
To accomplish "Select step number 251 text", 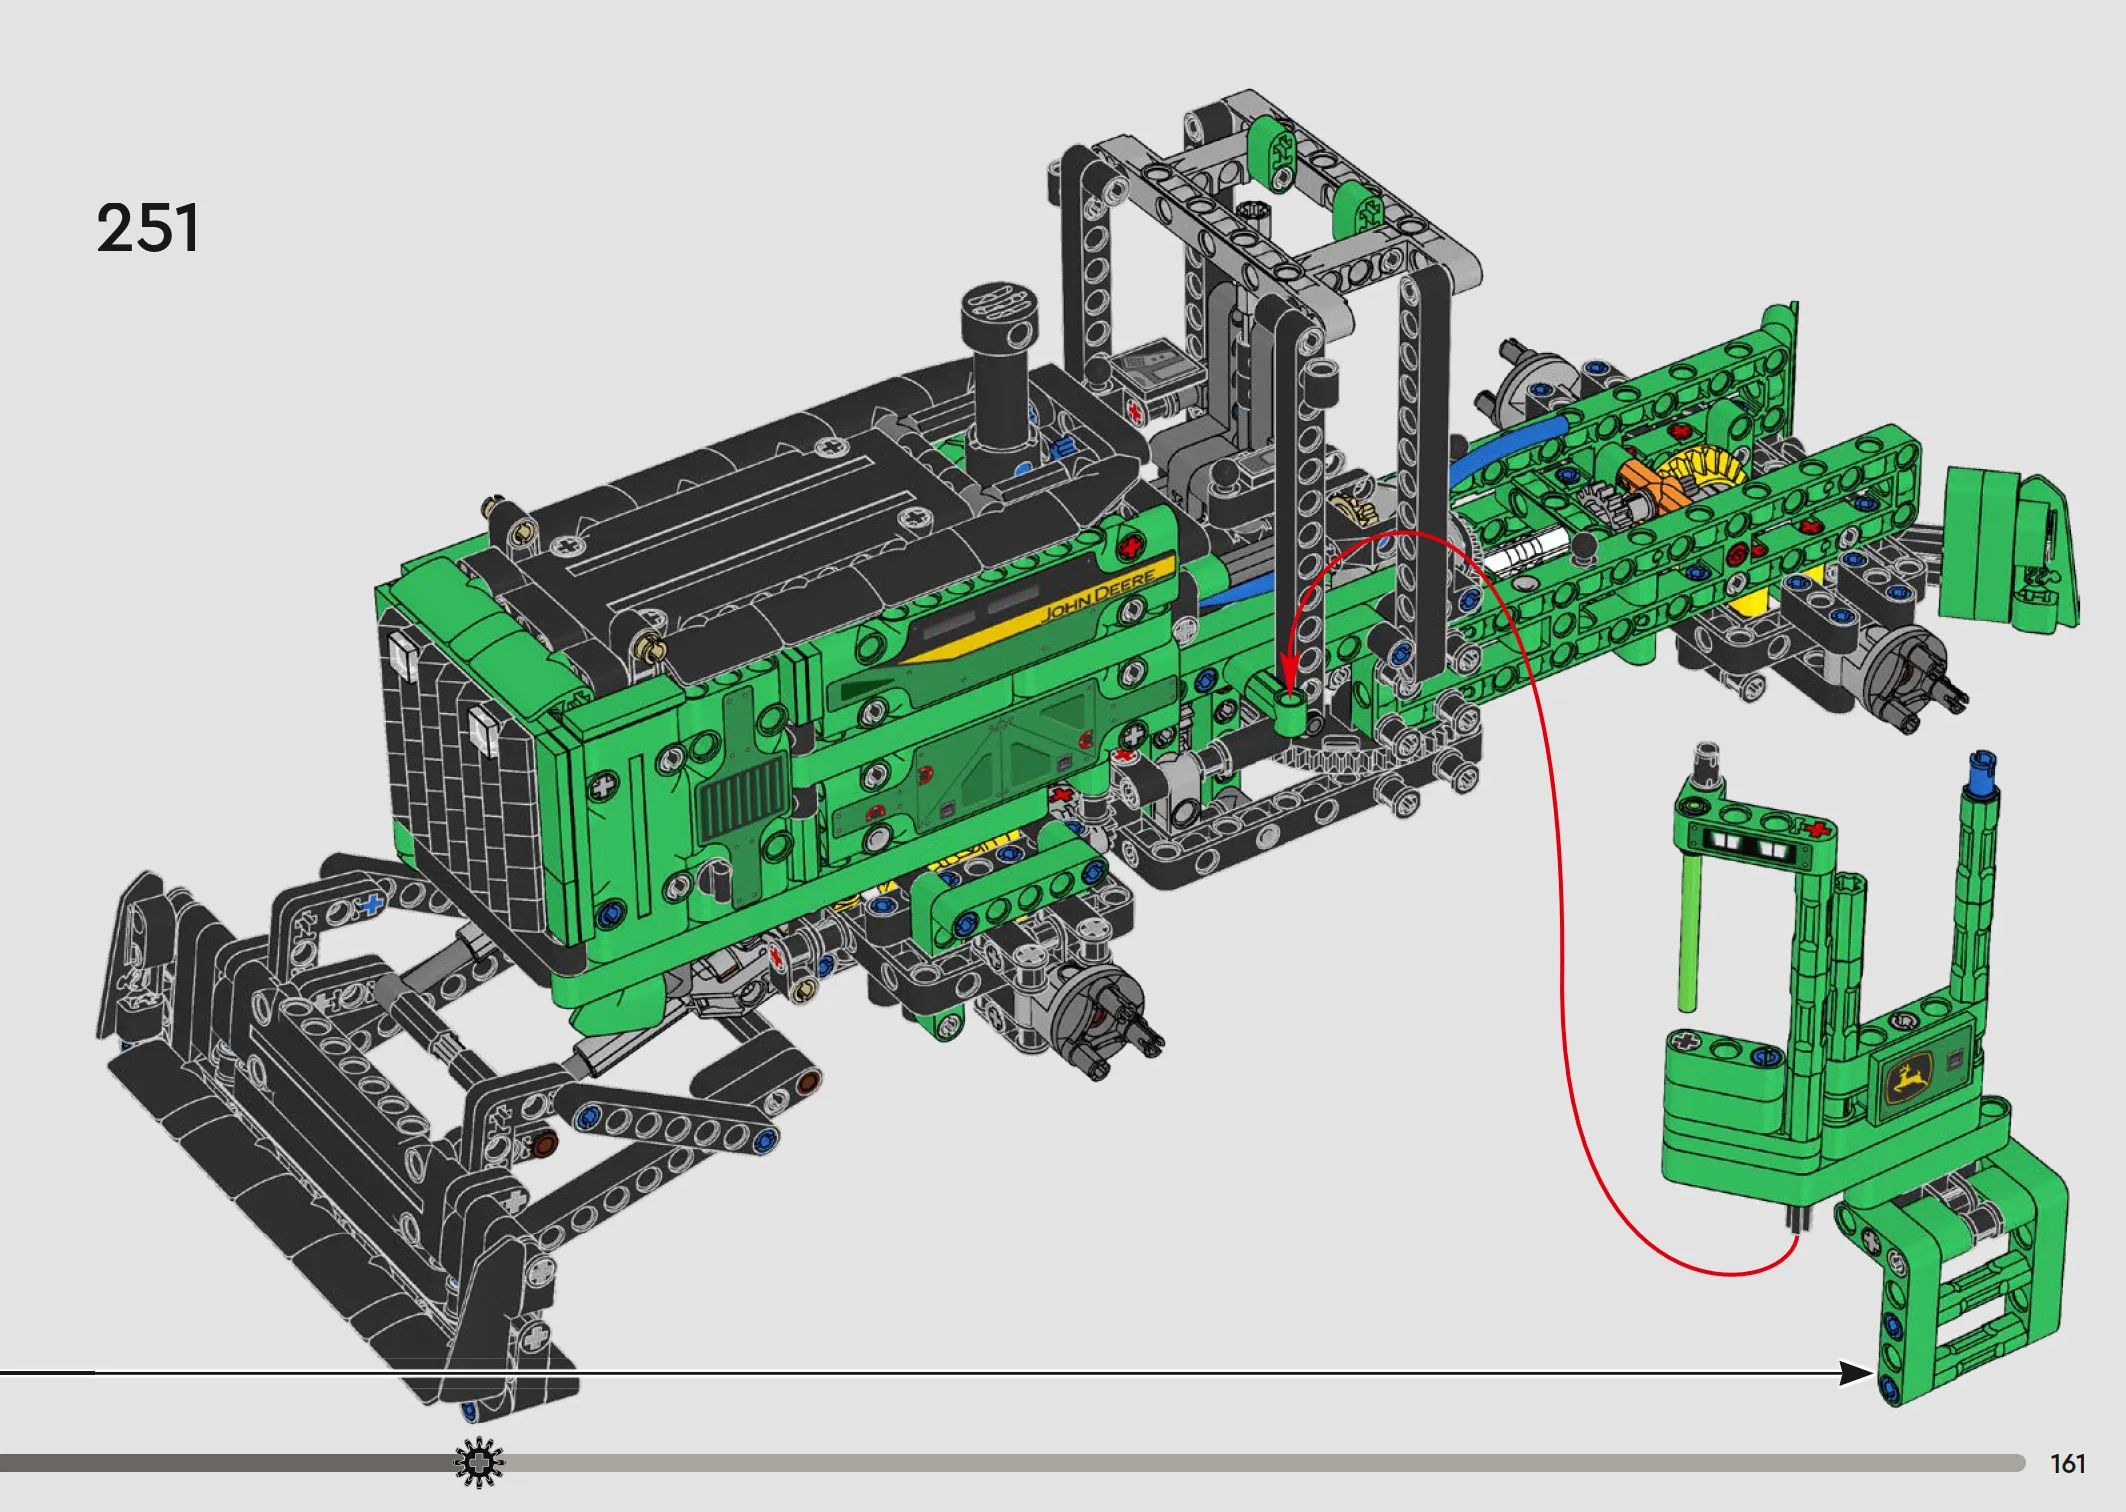I will point(148,228).
